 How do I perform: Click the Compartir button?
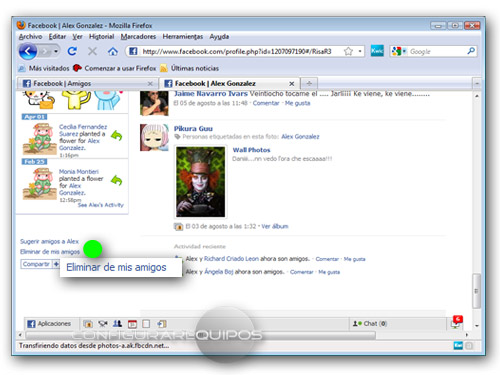coord(36,264)
